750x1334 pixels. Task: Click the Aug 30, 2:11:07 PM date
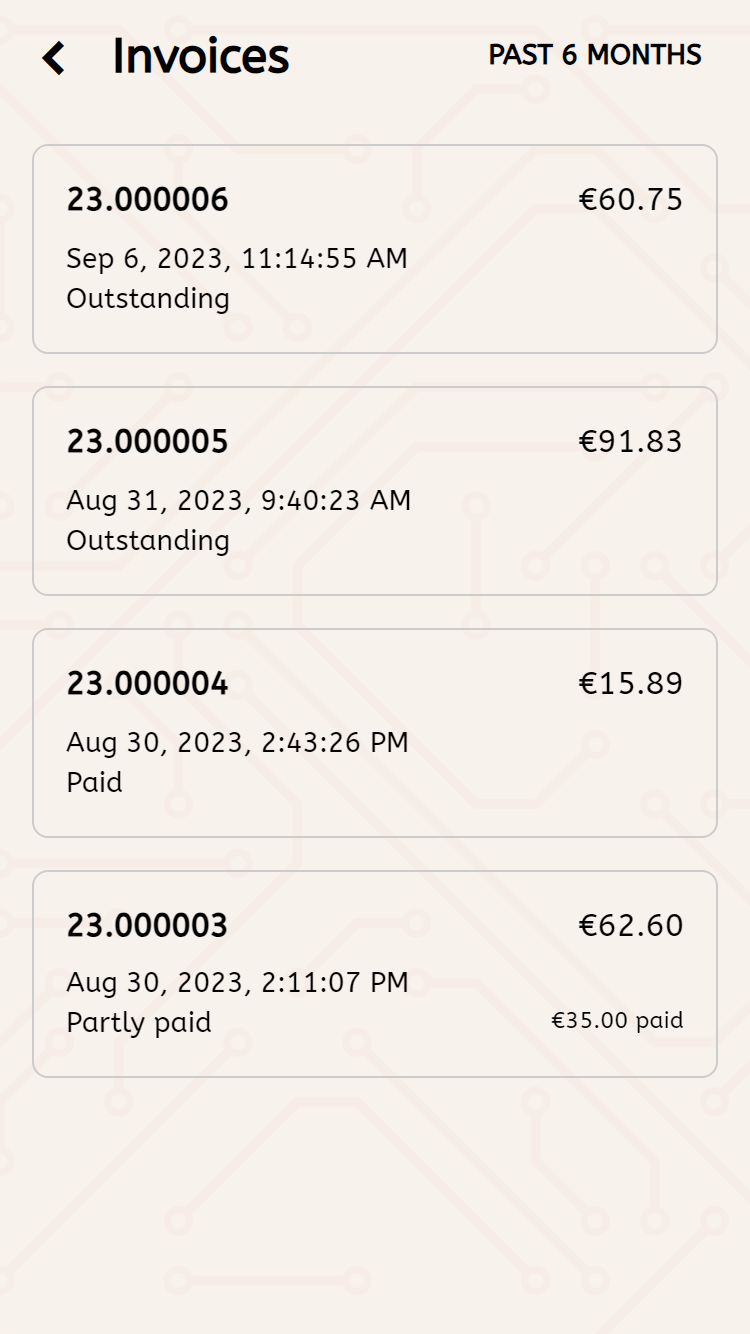pyautogui.click(x=238, y=983)
